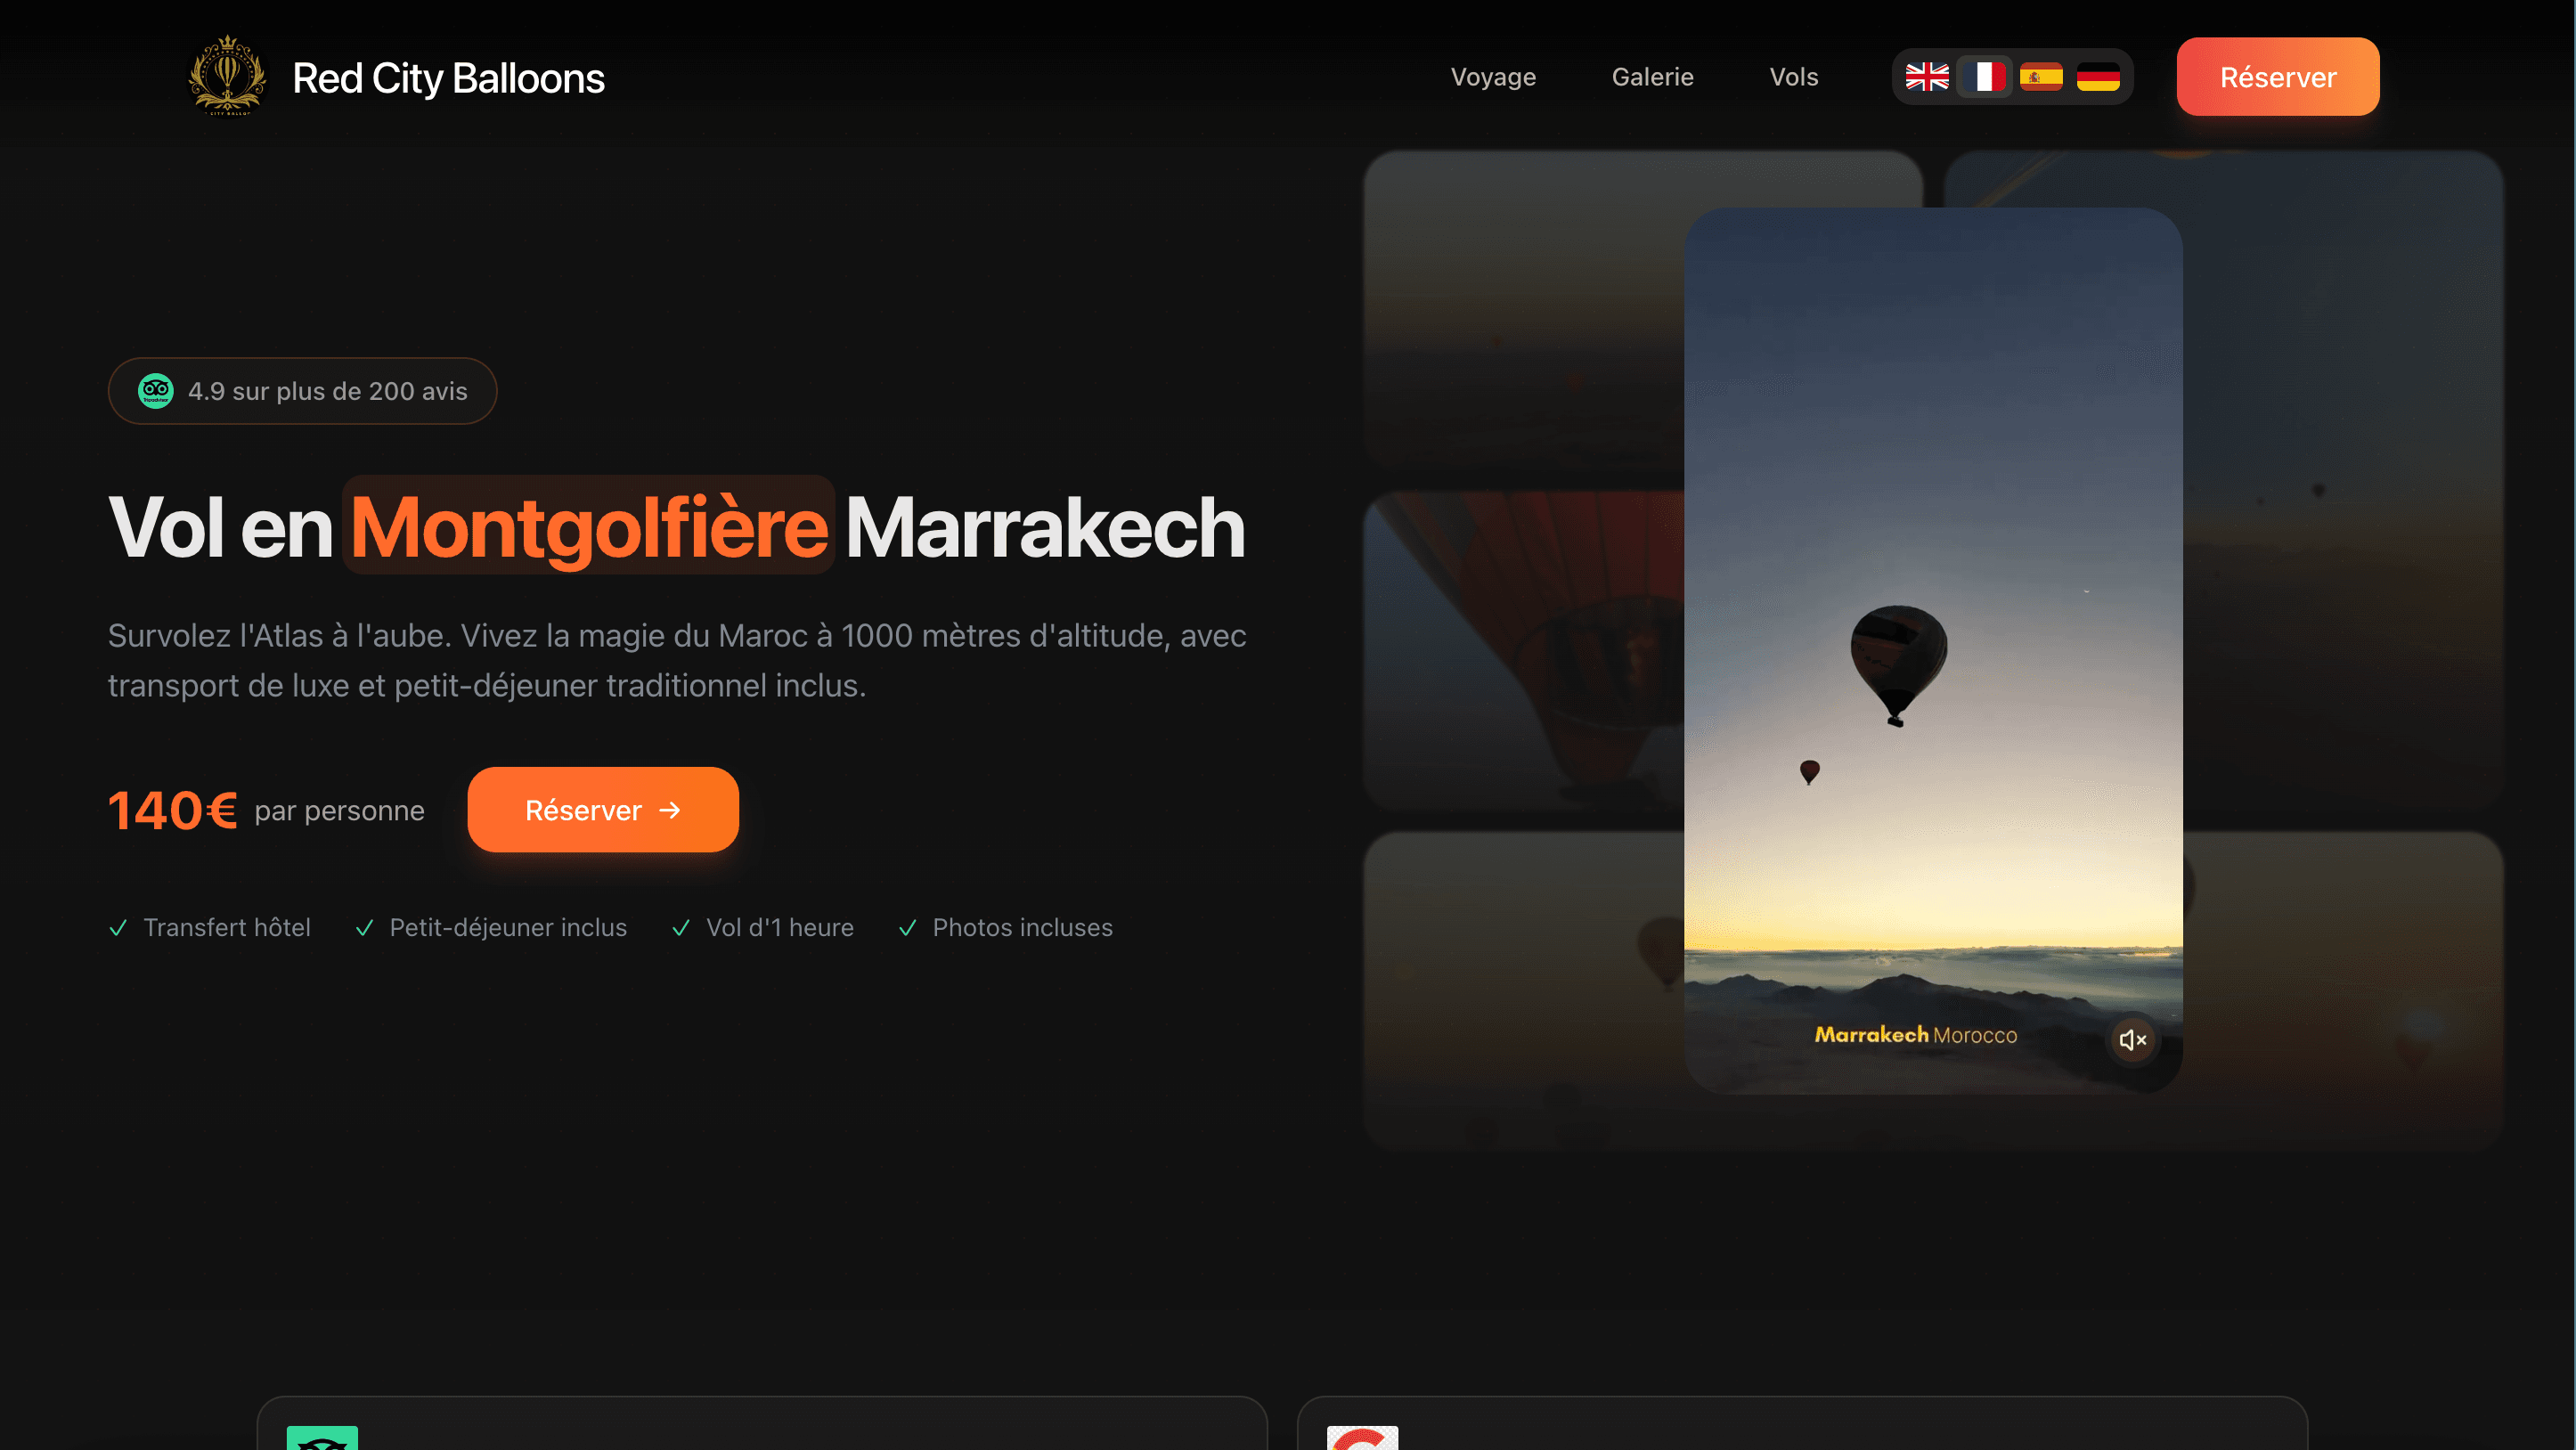Choose German with the German flag
Image resolution: width=2576 pixels, height=1450 pixels.
(2098, 77)
